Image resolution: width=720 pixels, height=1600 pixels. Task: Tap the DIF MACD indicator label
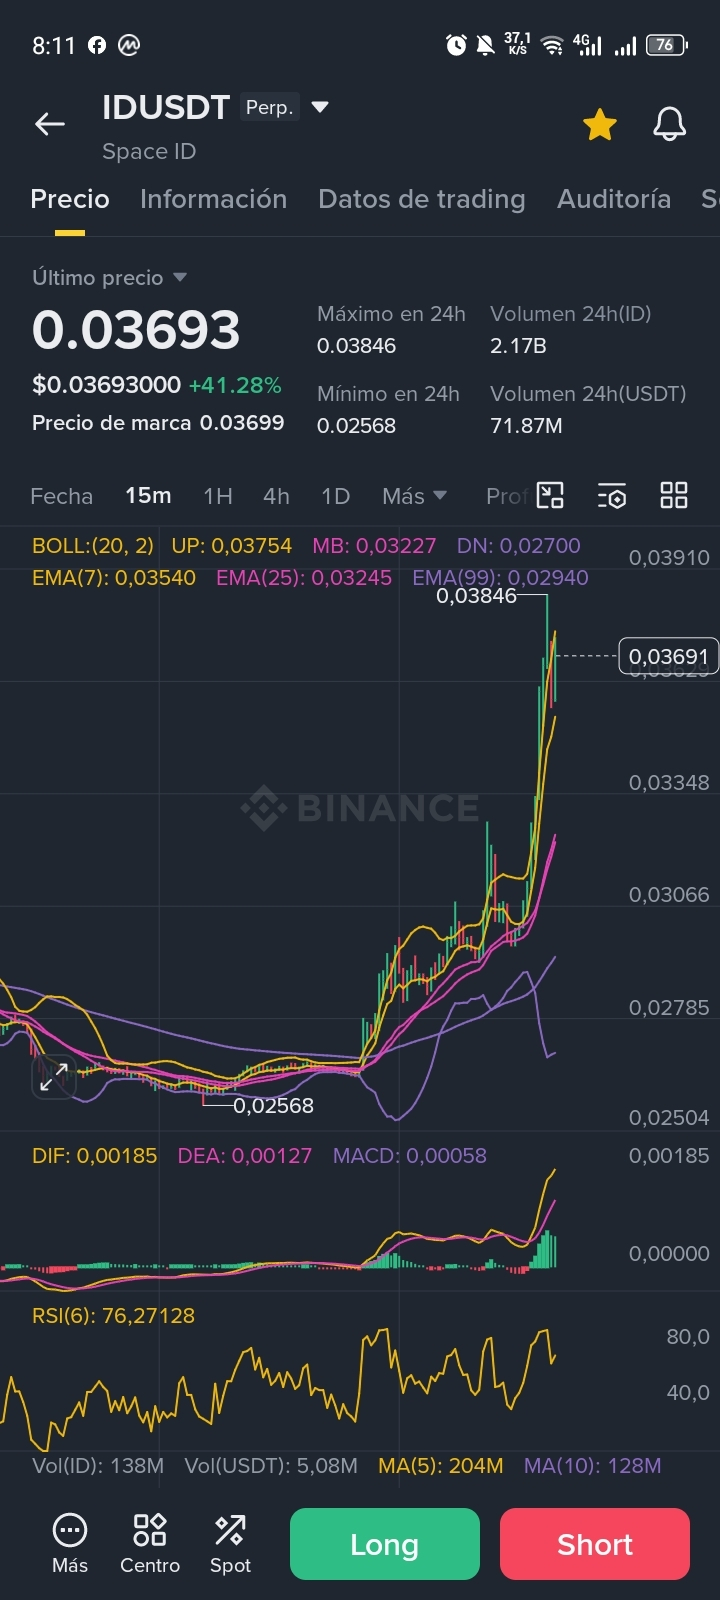pyautogui.click(x=95, y=1155)
